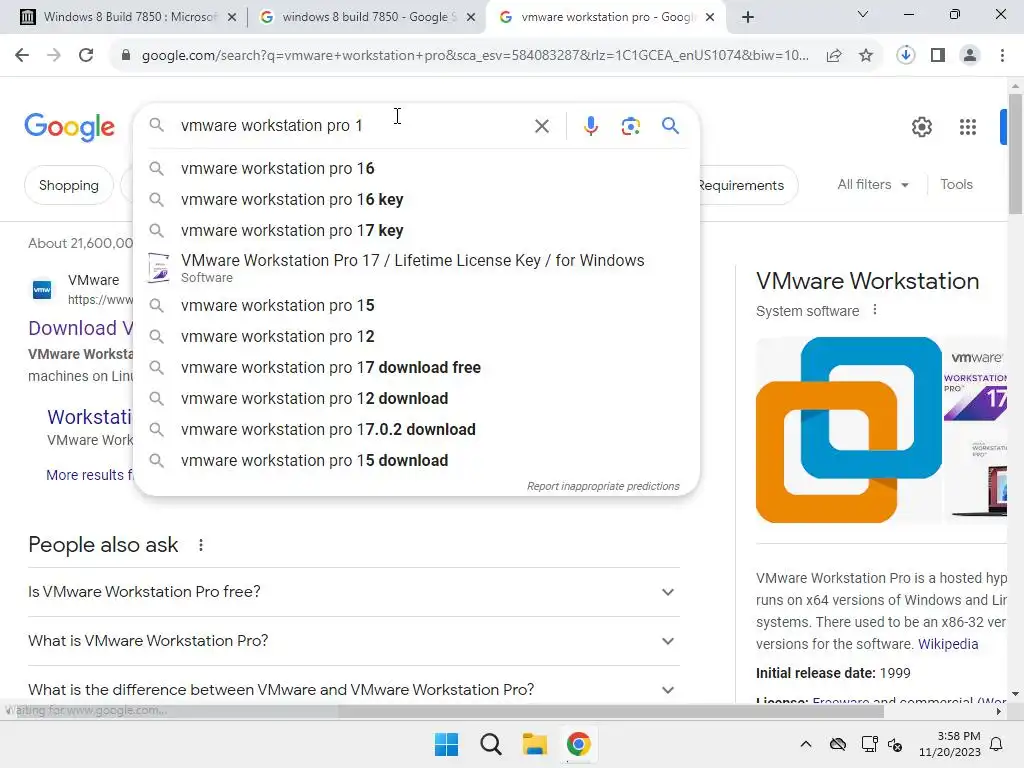
Task: Open the OneDrive cloud tray icon
Action: tap(838, 744)
